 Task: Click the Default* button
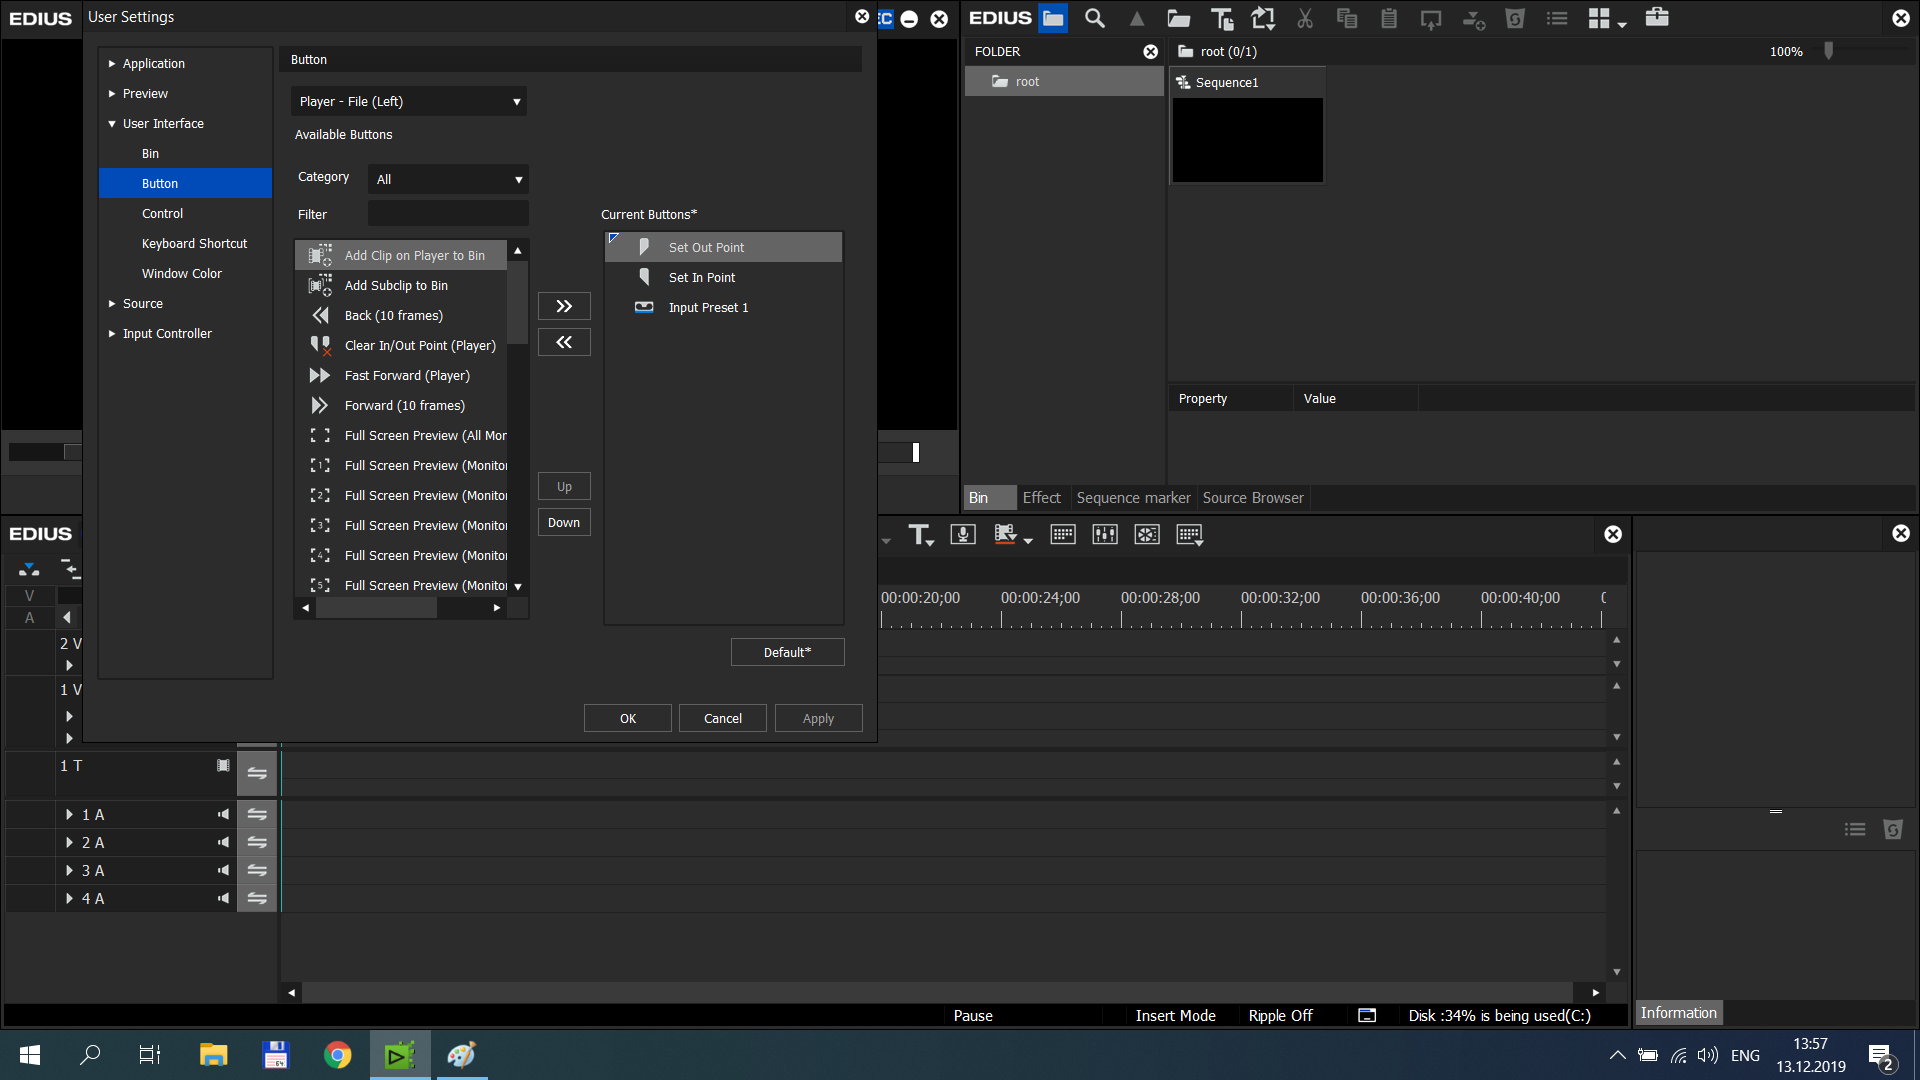click(787, 652)
